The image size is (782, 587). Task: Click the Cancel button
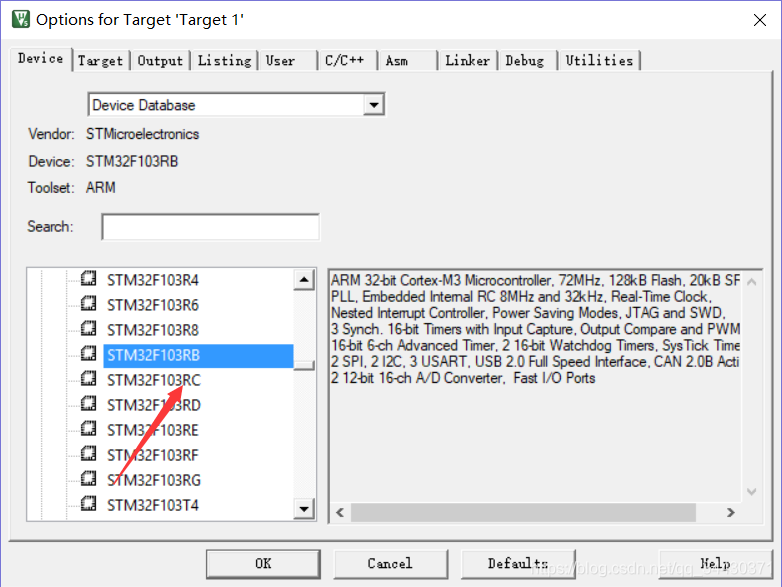pyautogui.click(x=390, y=564)
